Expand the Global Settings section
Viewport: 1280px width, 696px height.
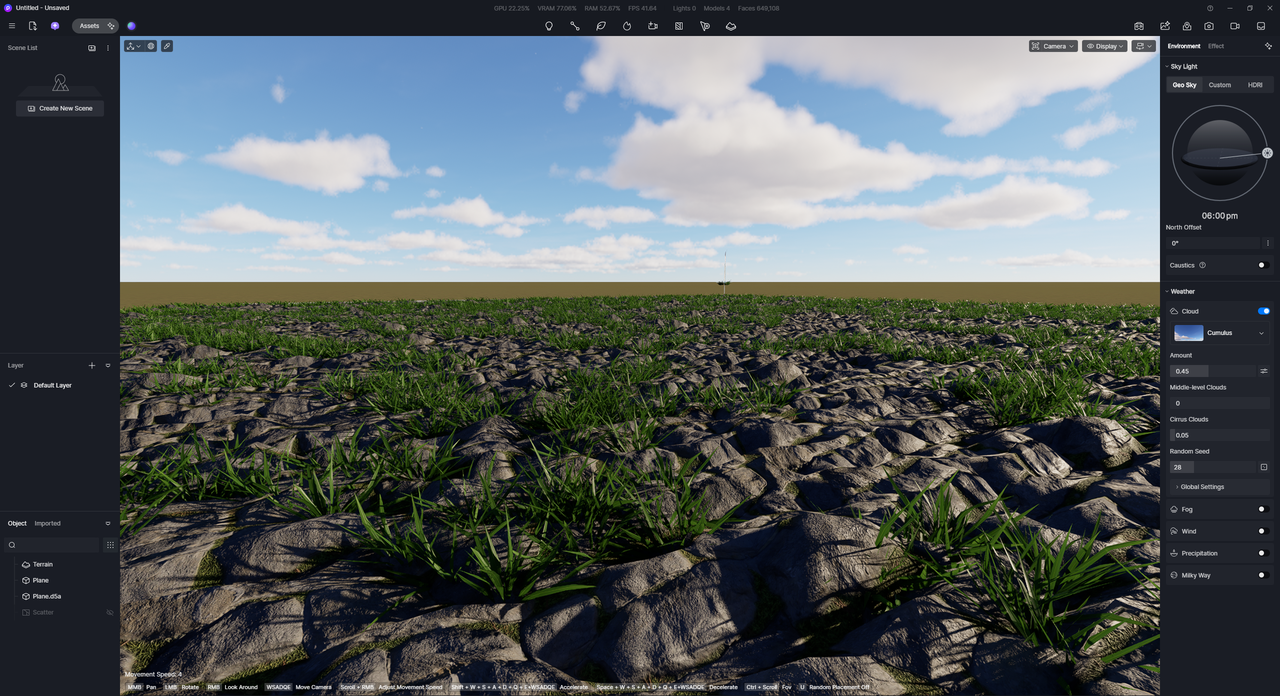1201,487
